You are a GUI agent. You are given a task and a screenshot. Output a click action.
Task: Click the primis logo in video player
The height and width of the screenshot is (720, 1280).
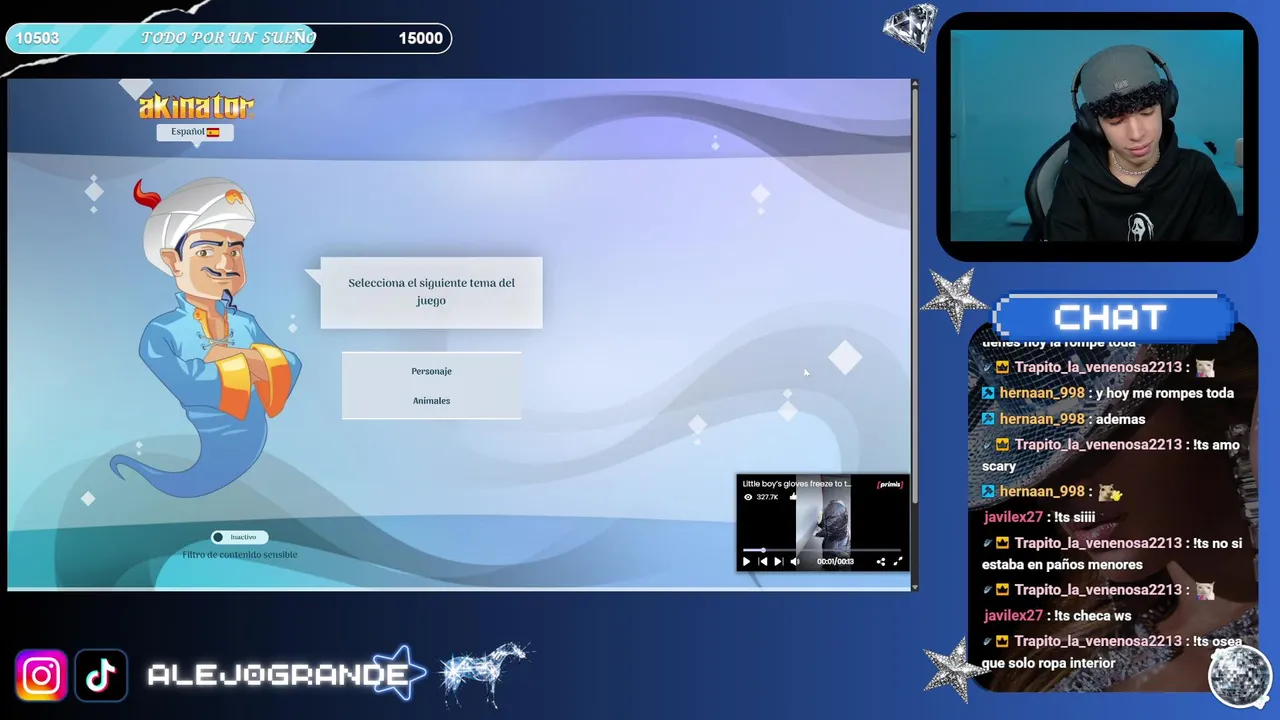click(x=890, y=484)
